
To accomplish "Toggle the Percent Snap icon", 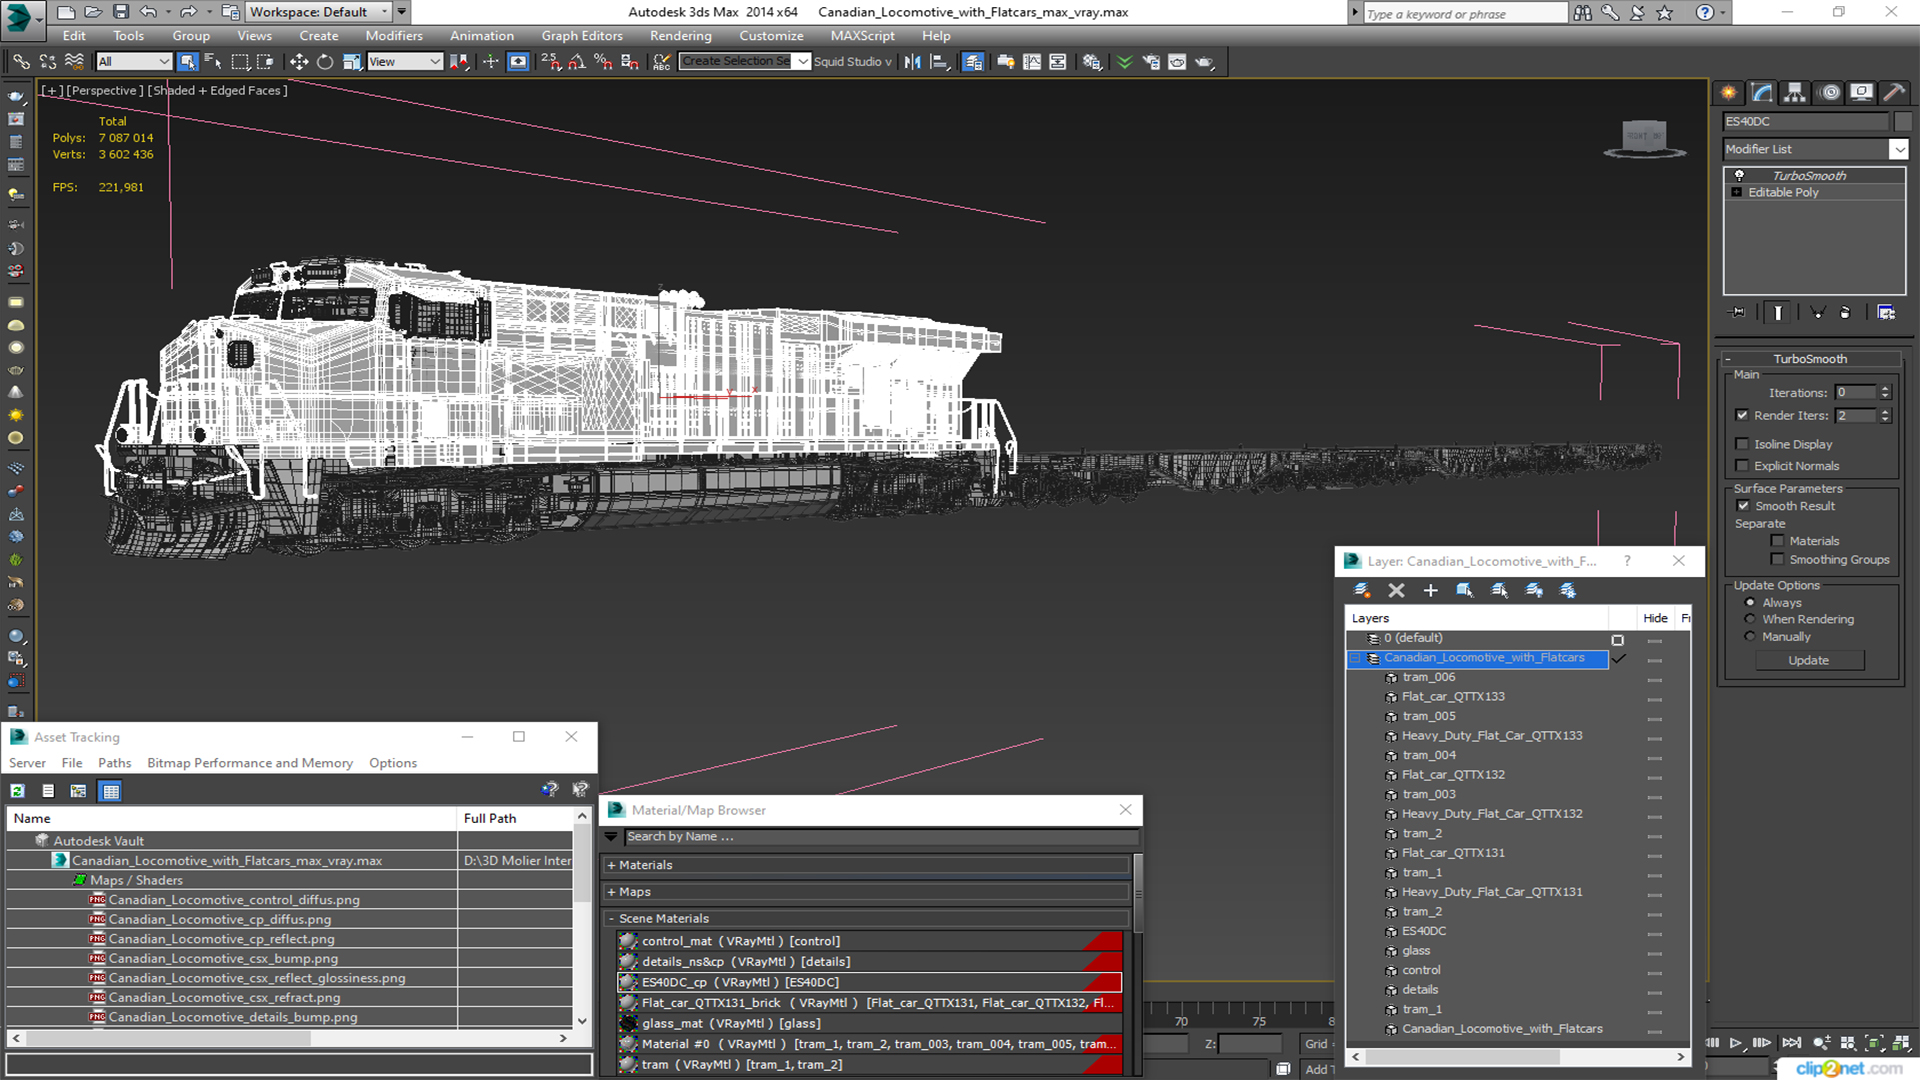I will pyautogui.click(x=603, y=62).
